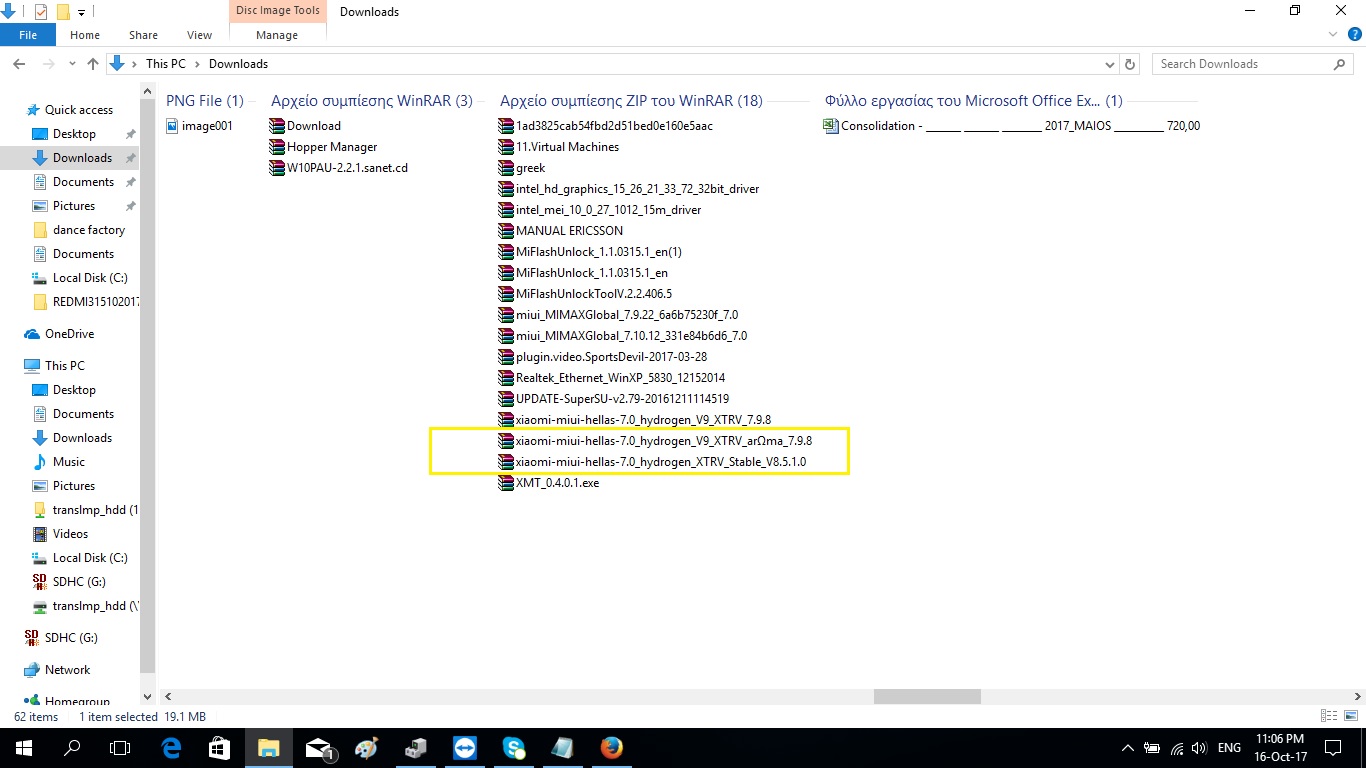Open TeamViewer from the taskbar
This screenshot has width=1366, height=768.
(465, 748)
